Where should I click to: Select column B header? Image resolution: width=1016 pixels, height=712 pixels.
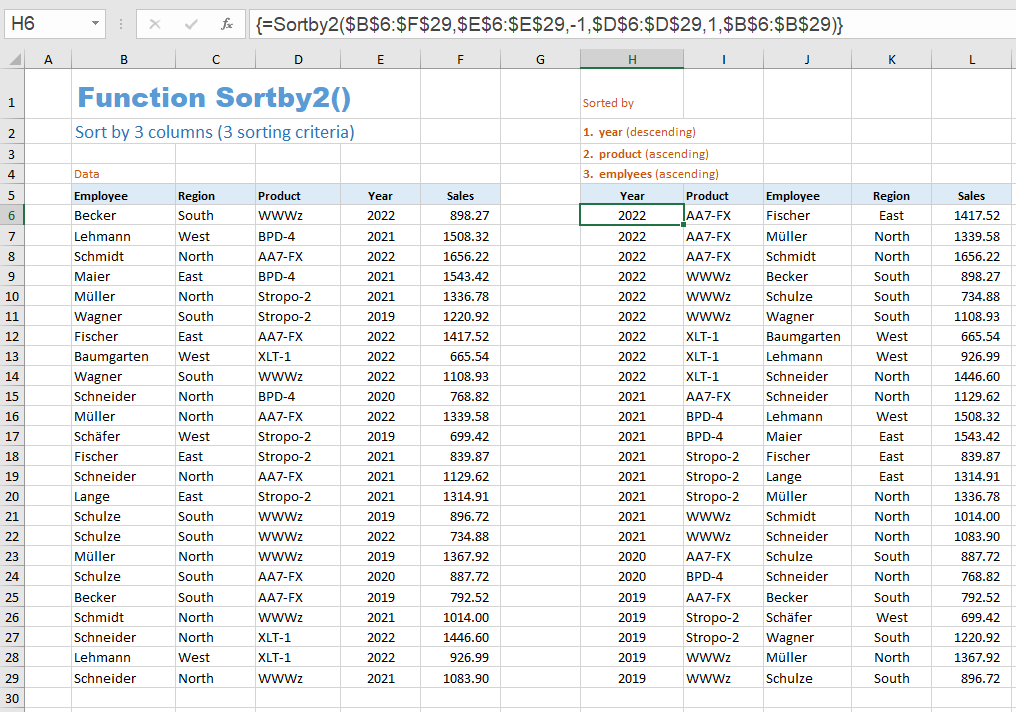tap(123, 59)
